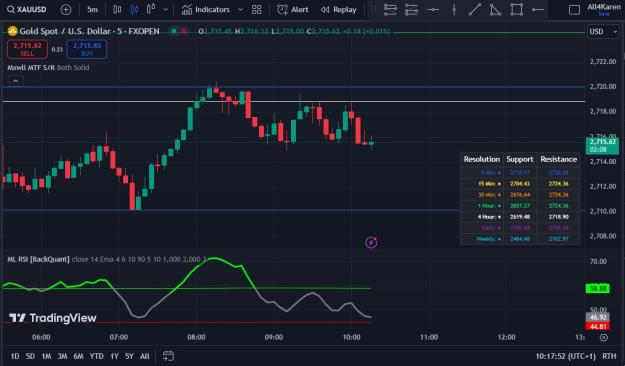Select the candles chart style icon
This screenshot has width=625, height=366.
coord(134,9)
